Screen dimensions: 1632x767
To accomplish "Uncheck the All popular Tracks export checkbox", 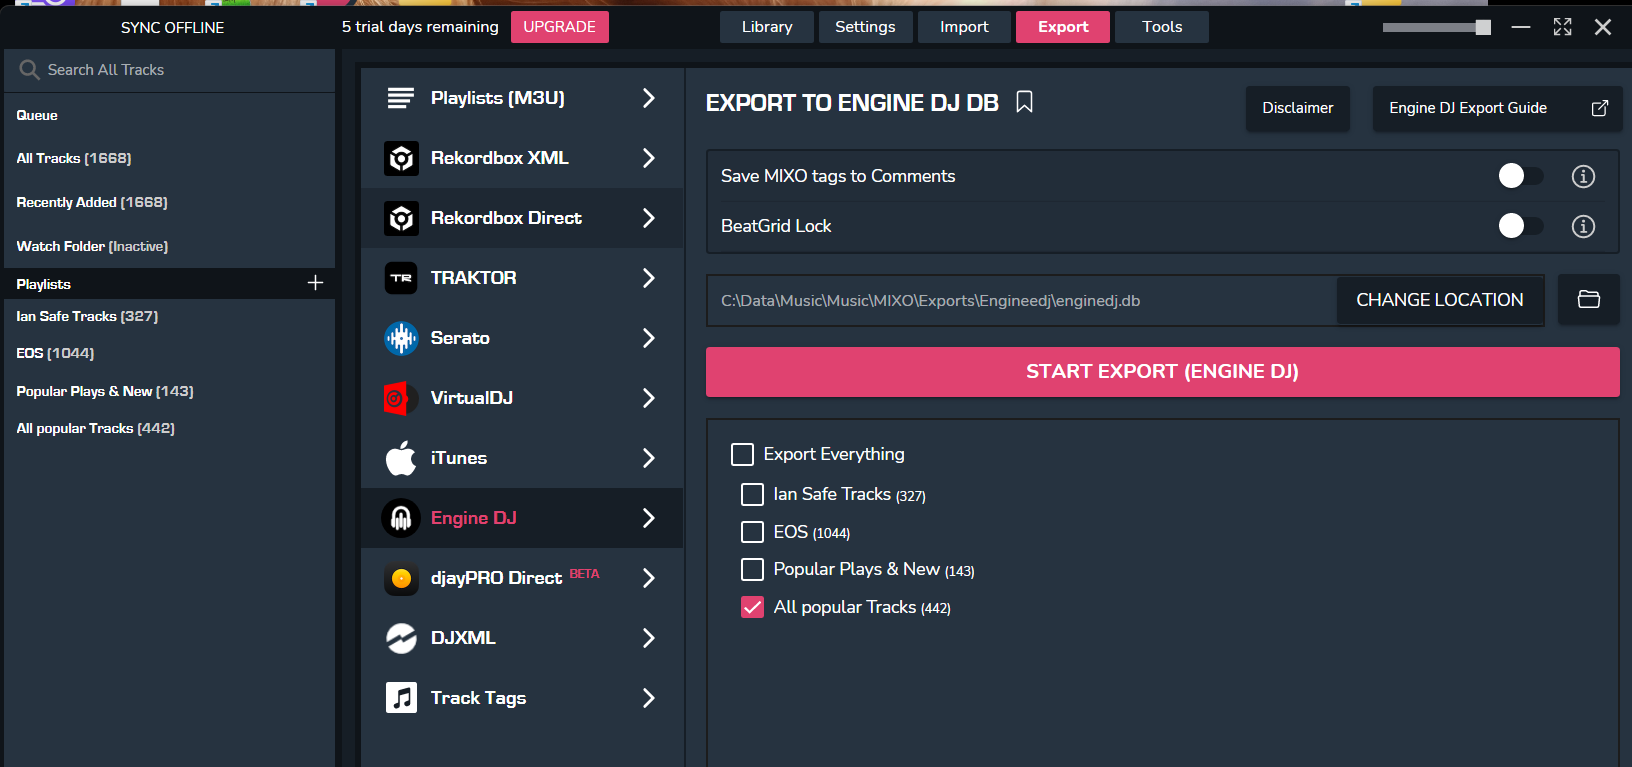I will click(x=752, y=607).
